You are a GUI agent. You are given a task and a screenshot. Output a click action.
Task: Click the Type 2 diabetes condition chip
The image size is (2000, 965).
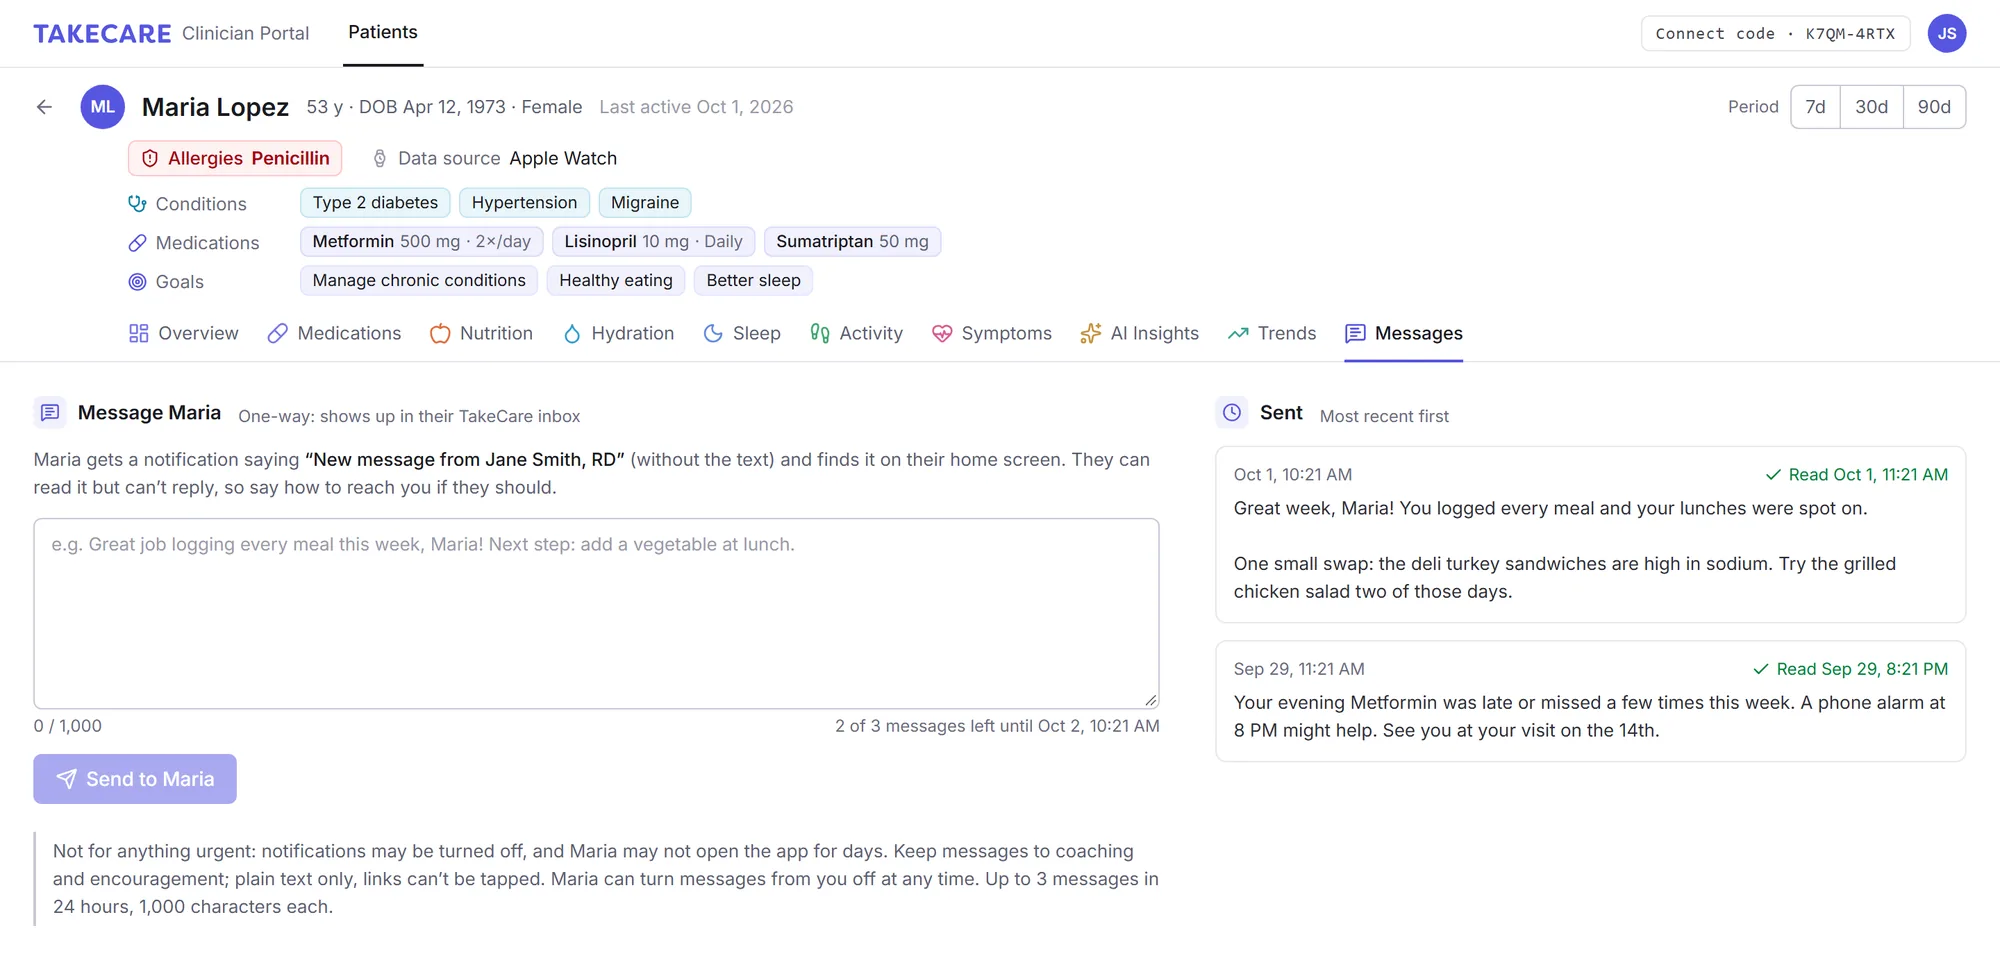coord(375,202)
